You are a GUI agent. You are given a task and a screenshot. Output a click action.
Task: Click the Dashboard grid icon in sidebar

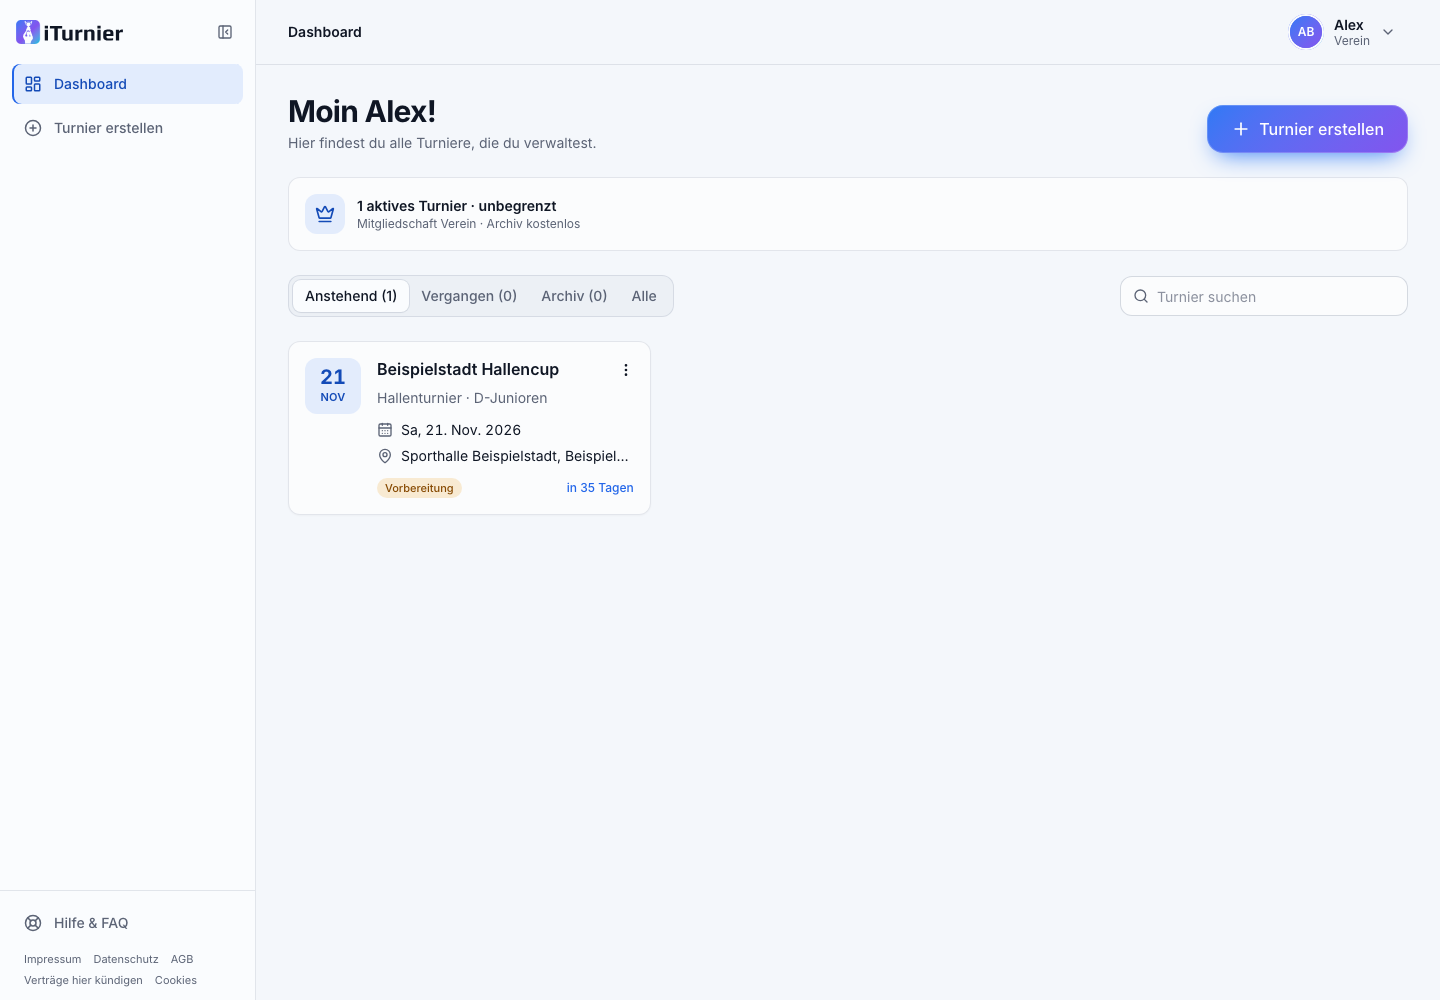[x=33, y=84]
